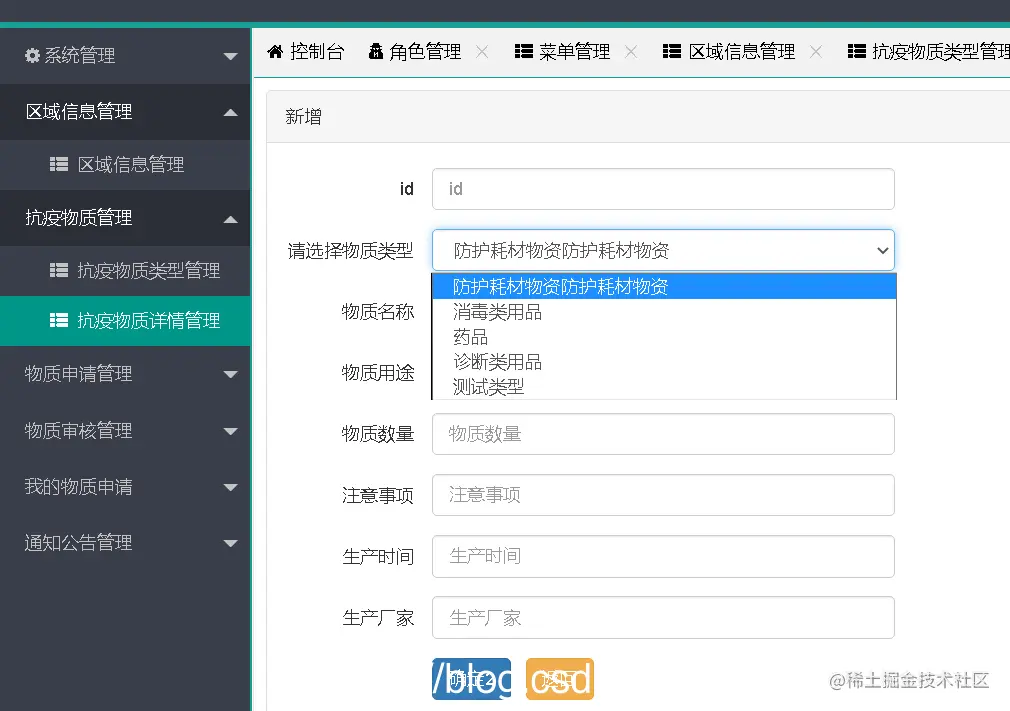Close the 区域信息管理 top tab
Viewport: 1010px width, 711px height.
816,52
